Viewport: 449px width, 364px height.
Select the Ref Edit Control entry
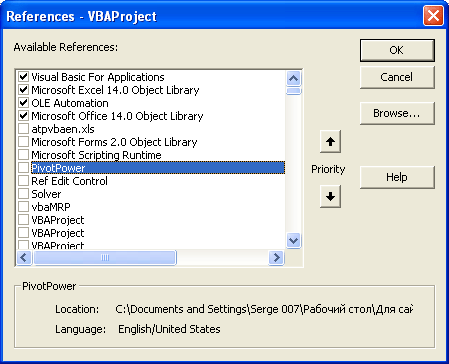(69, 181)
